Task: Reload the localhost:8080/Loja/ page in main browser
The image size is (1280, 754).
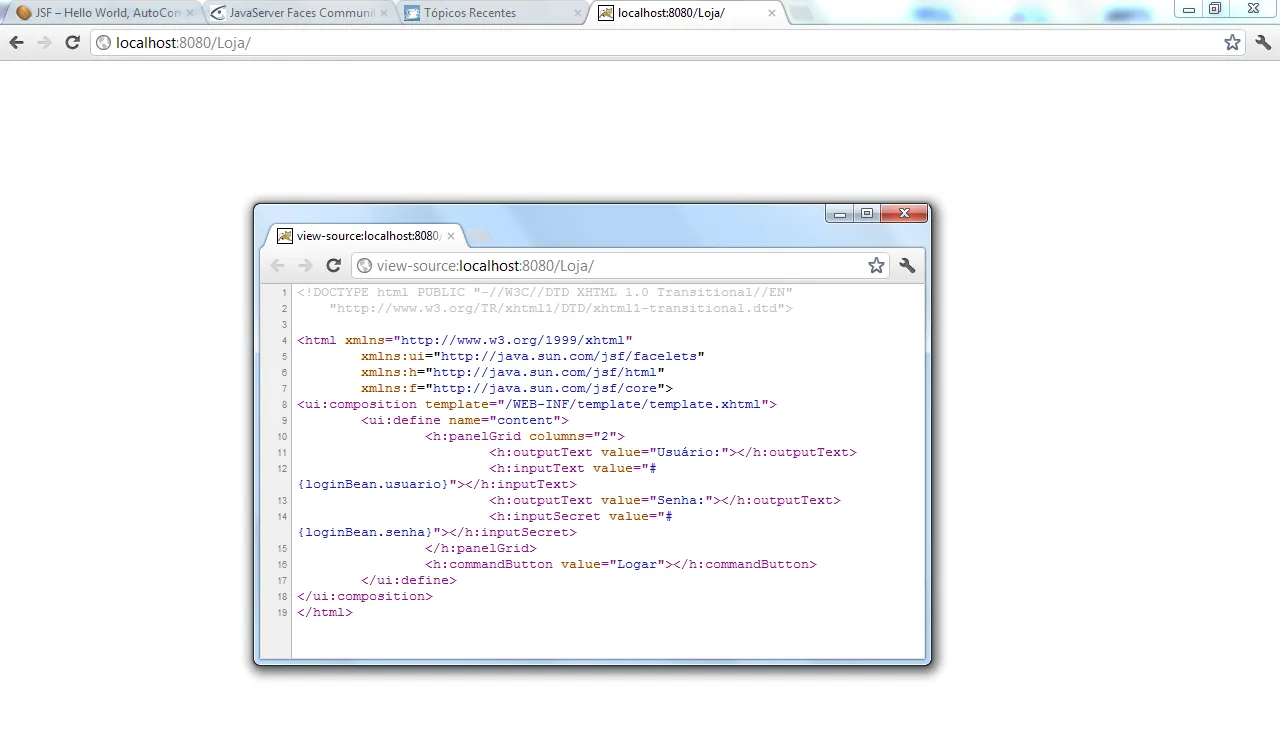Action: pos(72,42)
